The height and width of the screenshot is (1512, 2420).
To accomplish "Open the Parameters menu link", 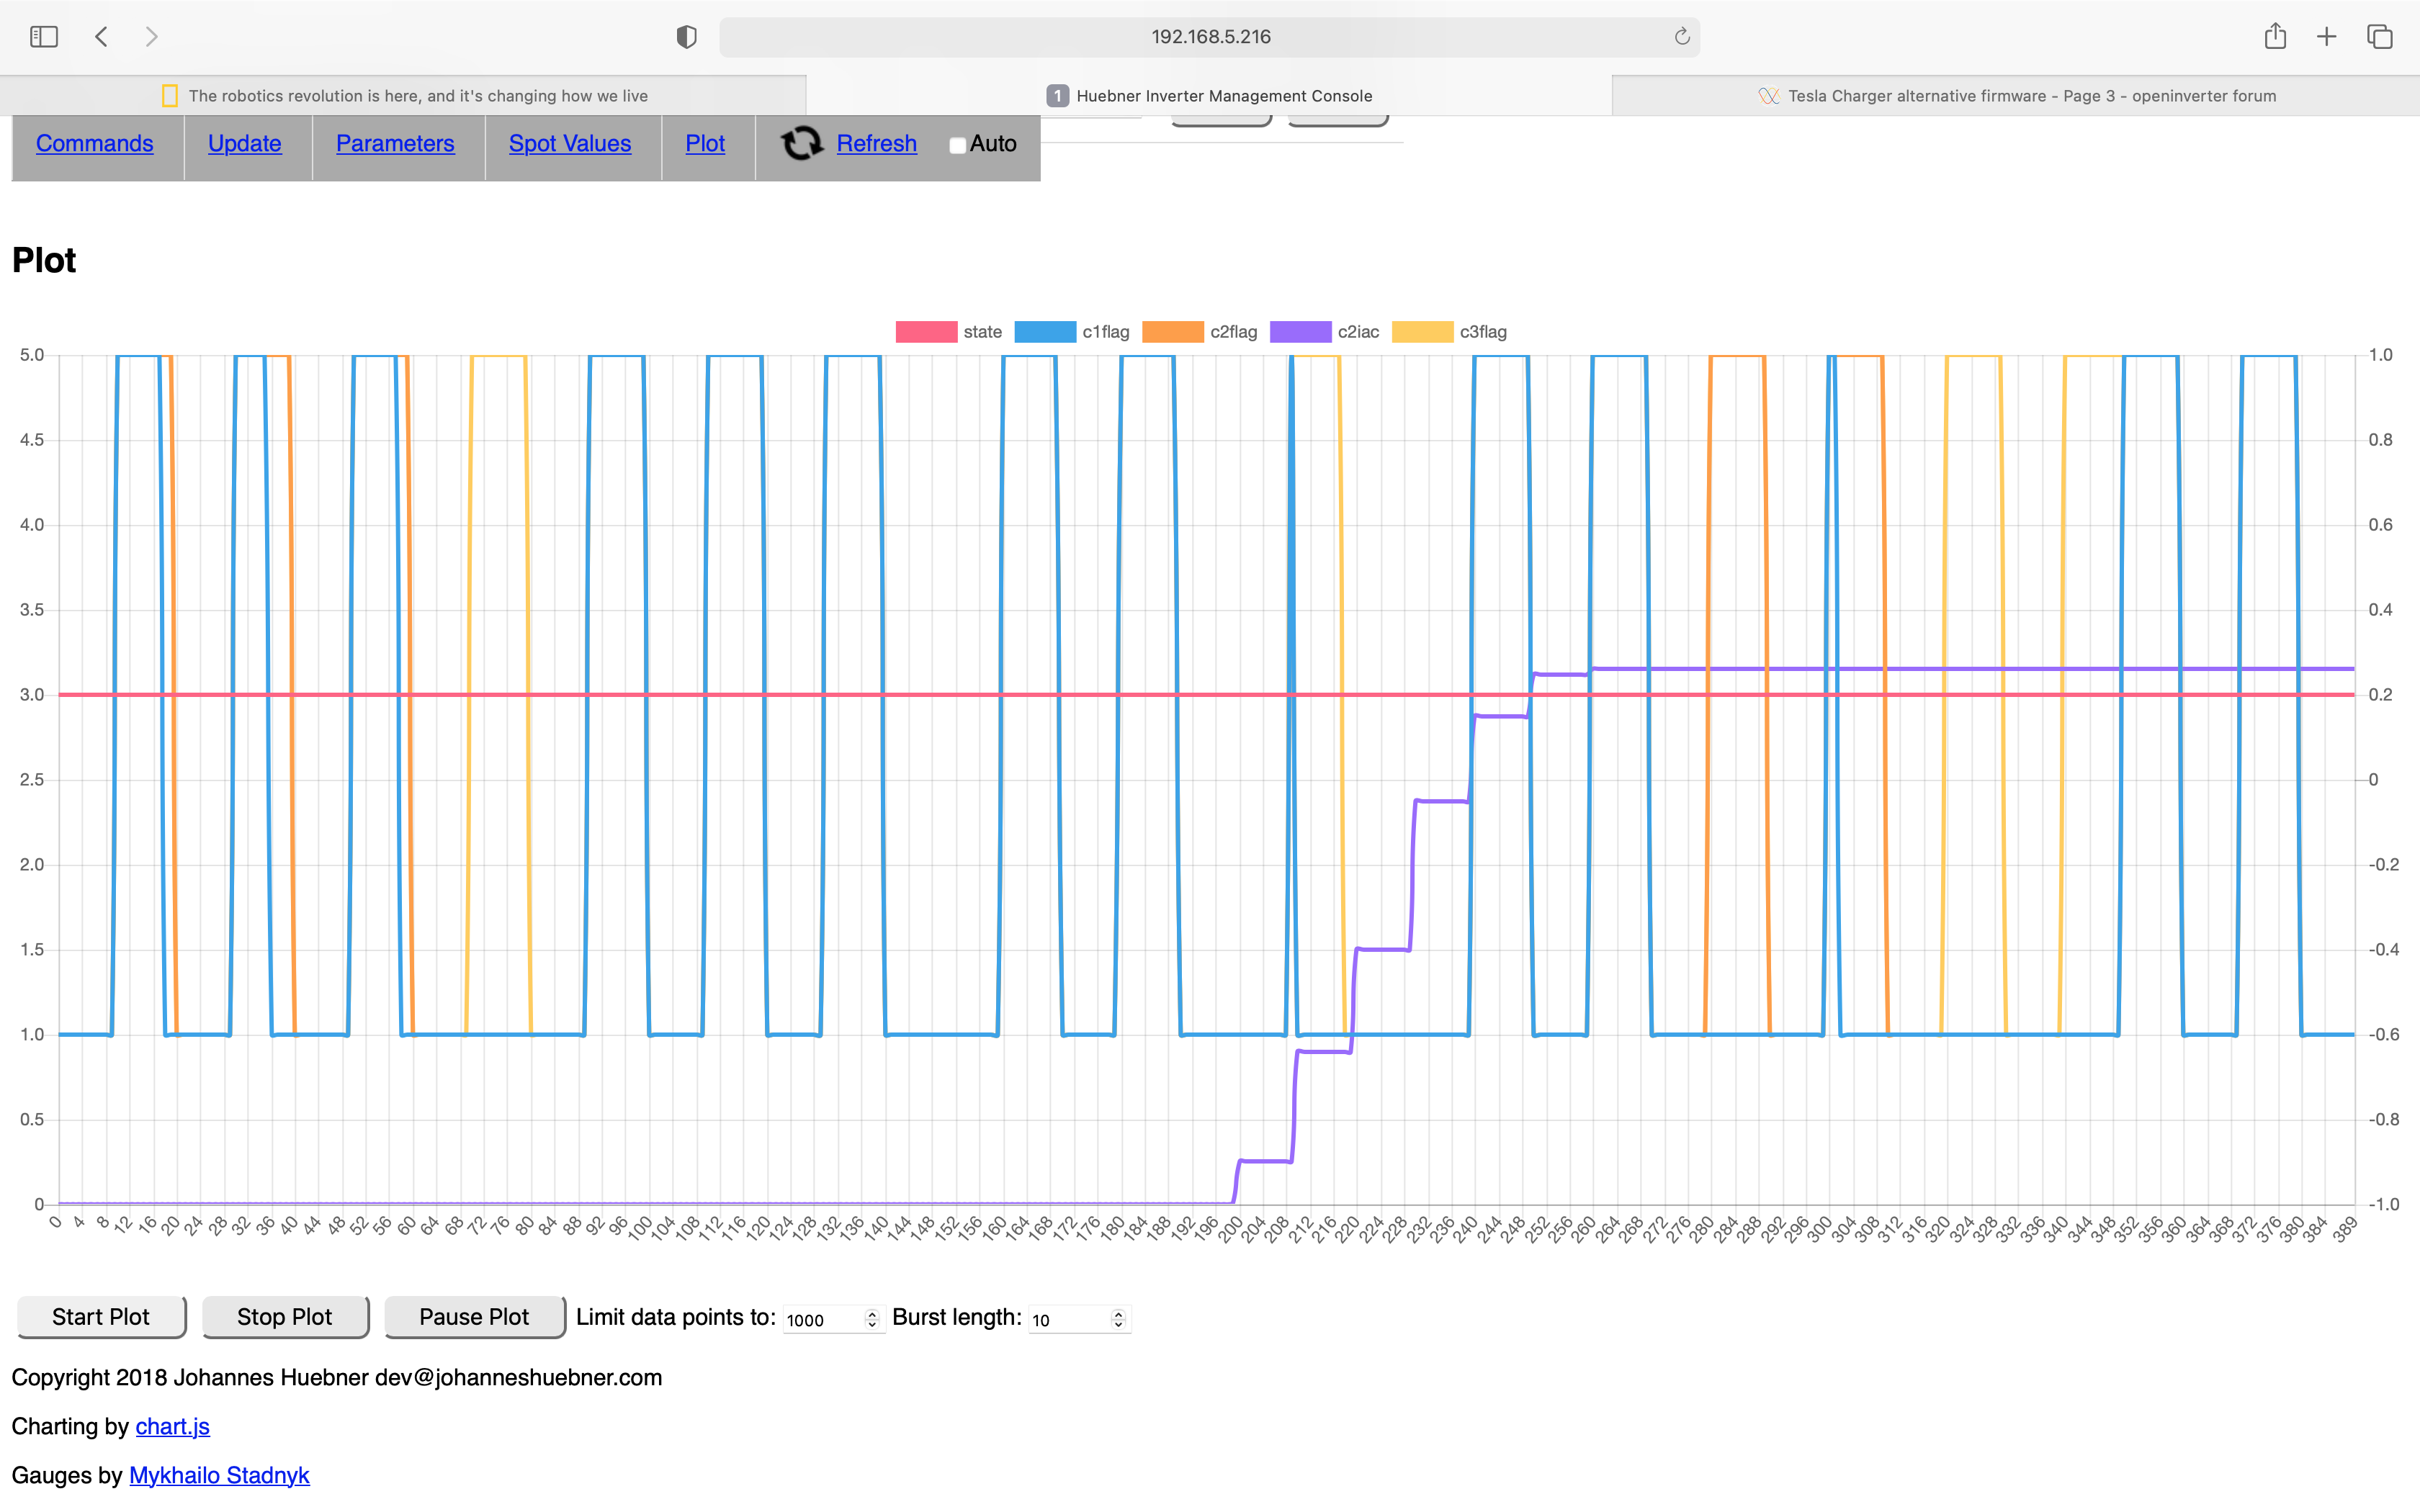I will tap(395, 144).
